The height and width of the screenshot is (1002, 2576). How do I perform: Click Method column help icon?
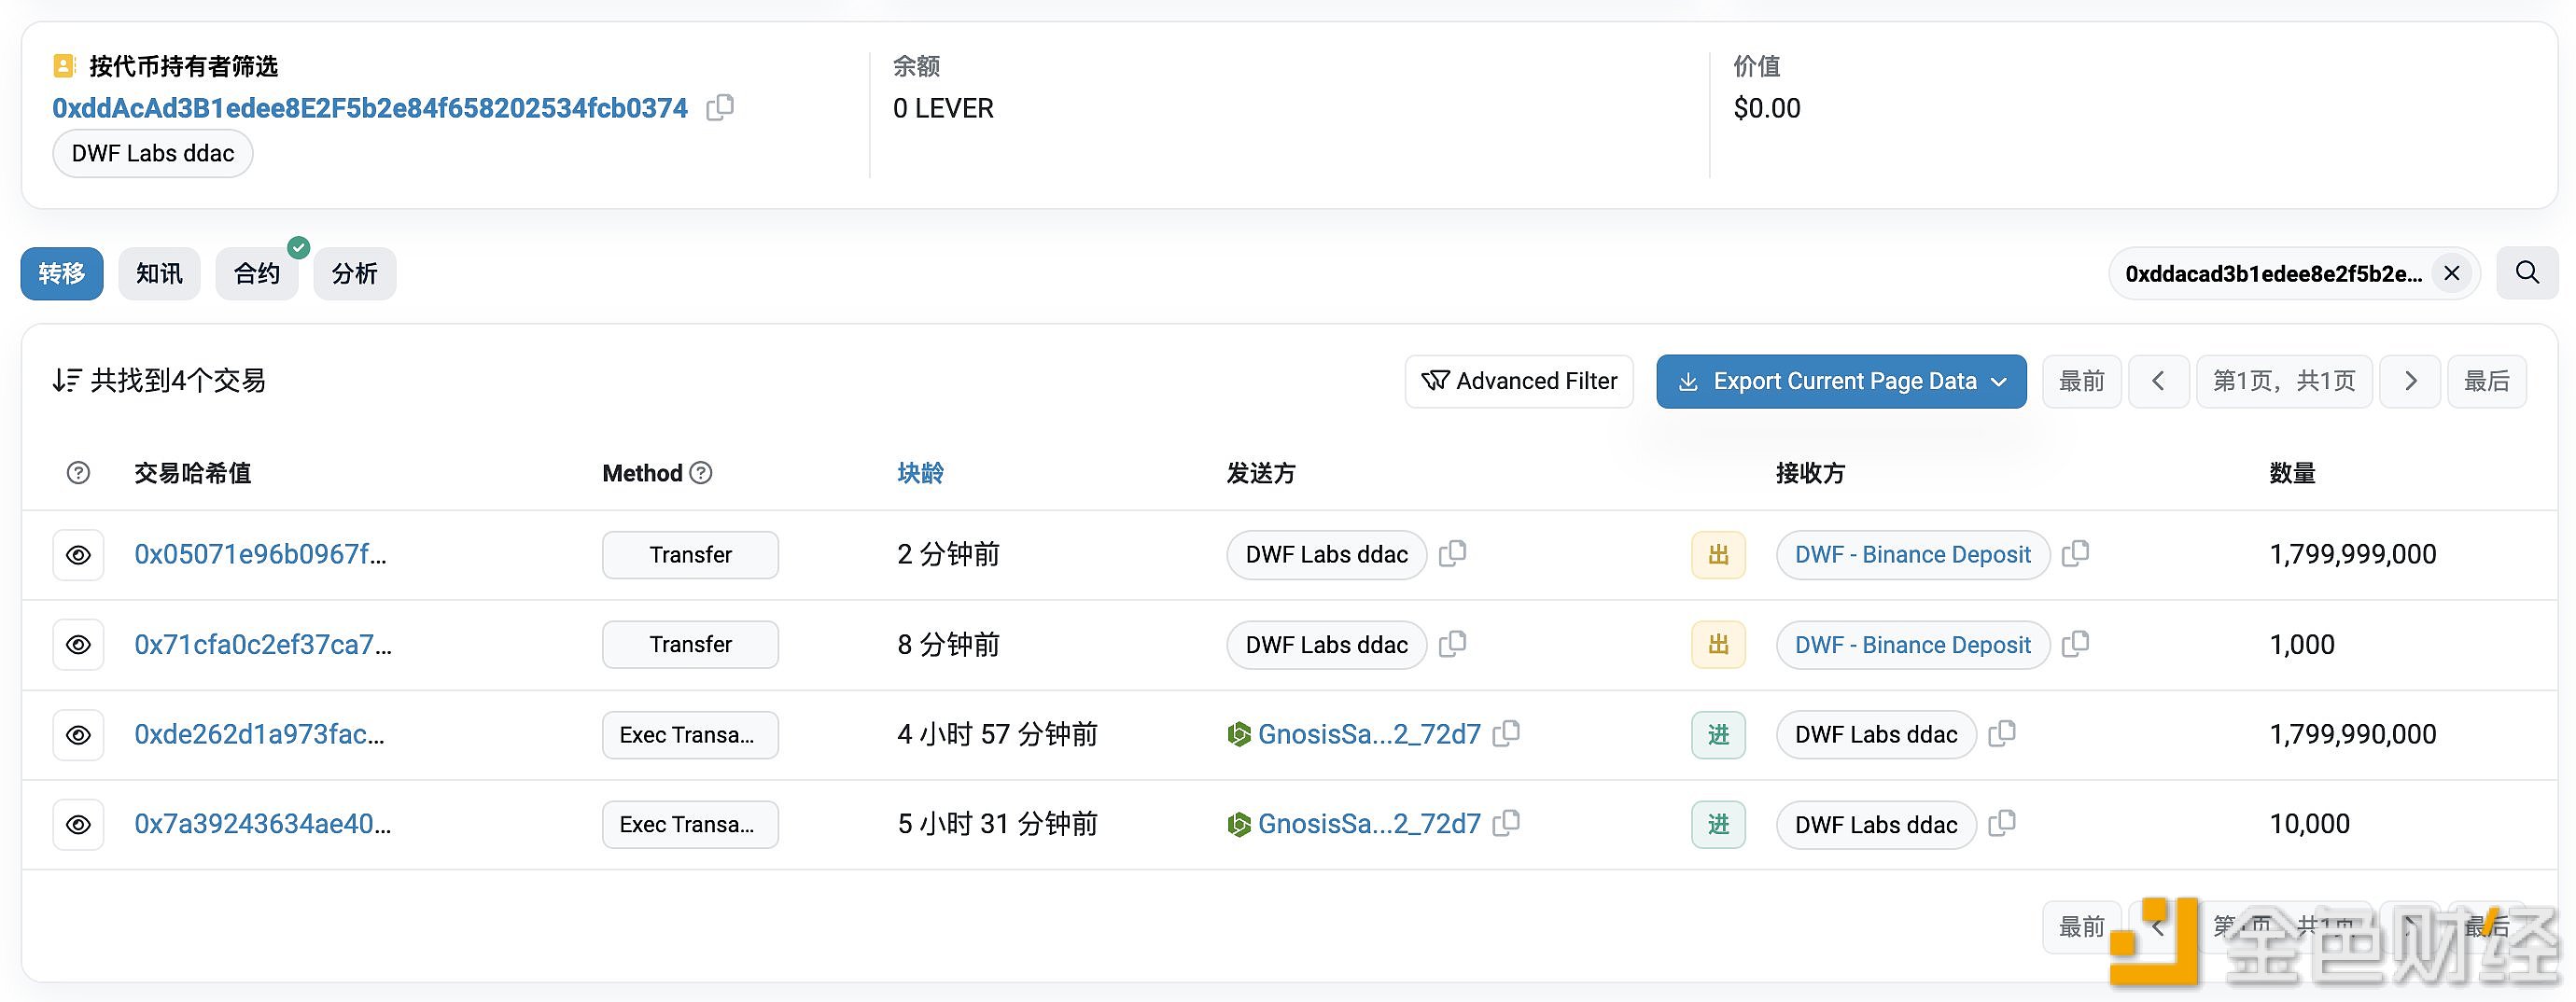(x=701, y=473)
